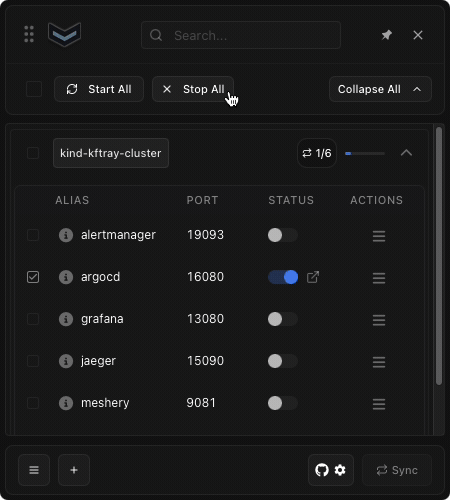450x500 pixels.
Task: Click the pin window icon
Action: tap(387, 35)
